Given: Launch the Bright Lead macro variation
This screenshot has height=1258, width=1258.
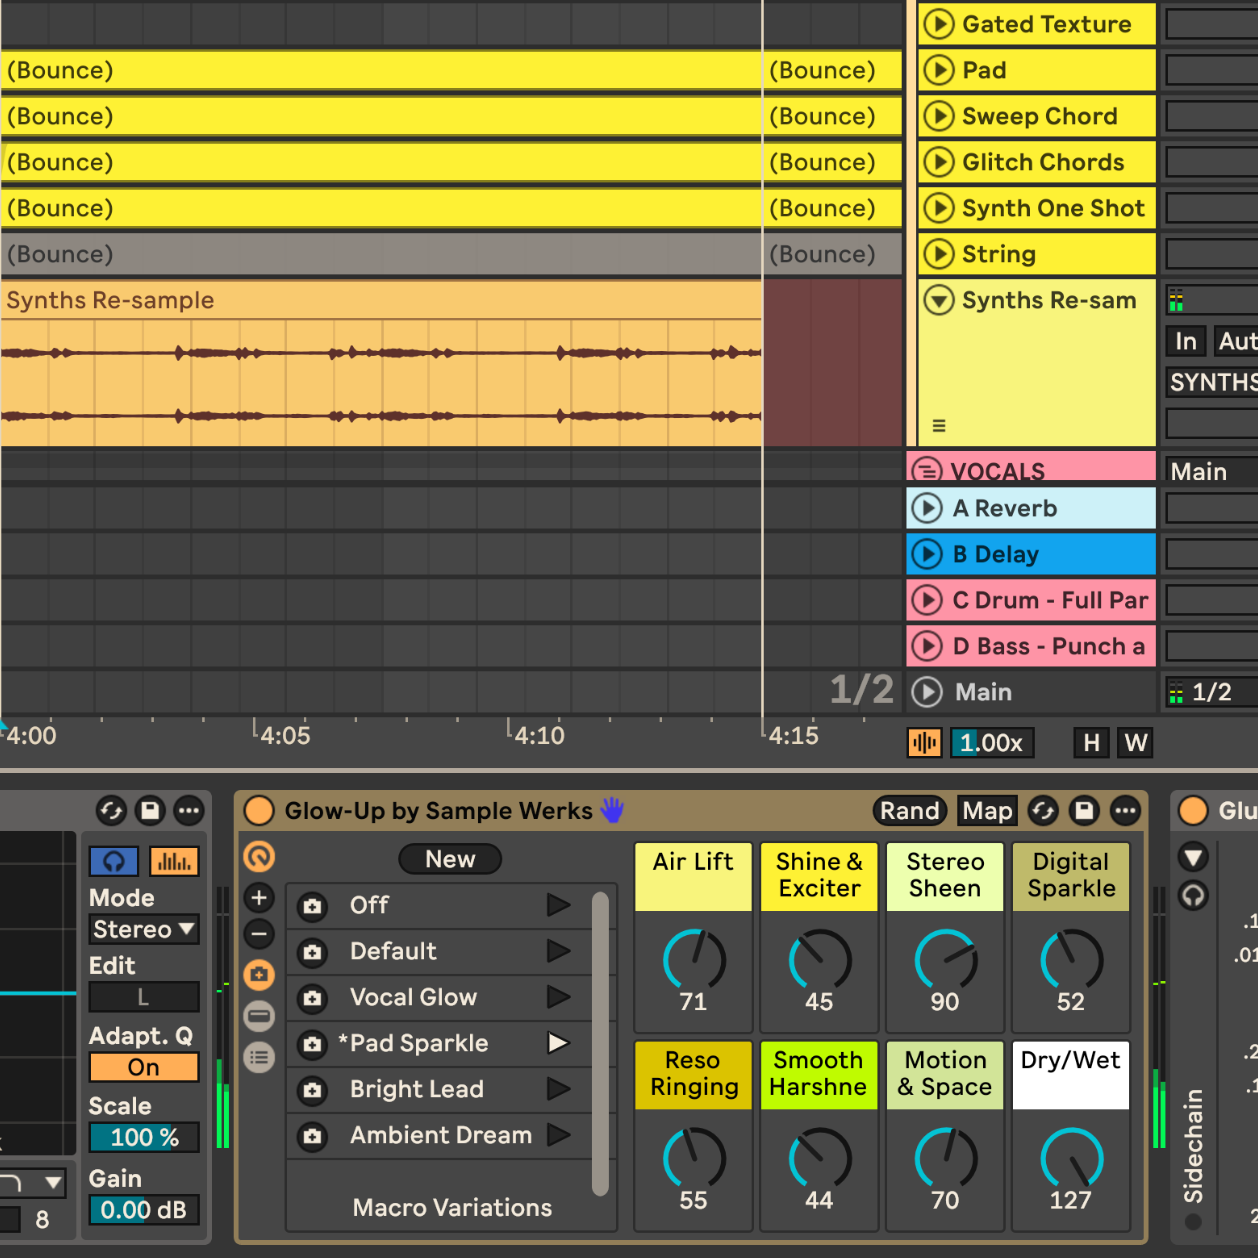Looking at the screenshot, I should (558, 1089).
